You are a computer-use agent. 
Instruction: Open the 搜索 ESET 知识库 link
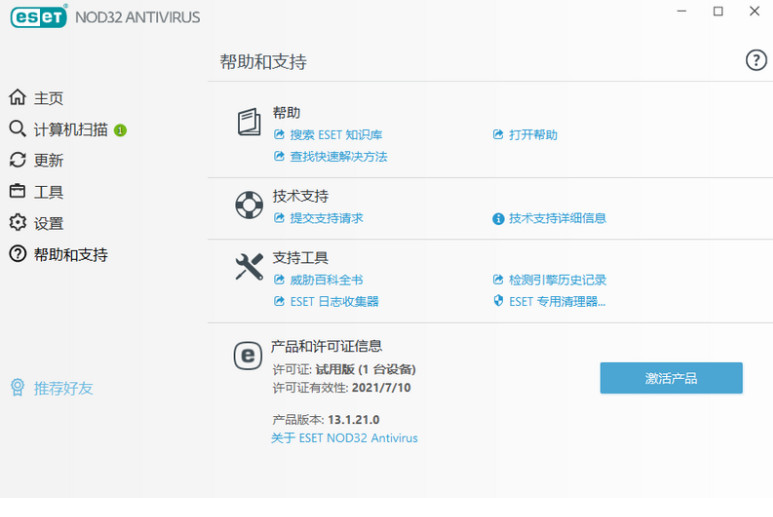point(336,135)
